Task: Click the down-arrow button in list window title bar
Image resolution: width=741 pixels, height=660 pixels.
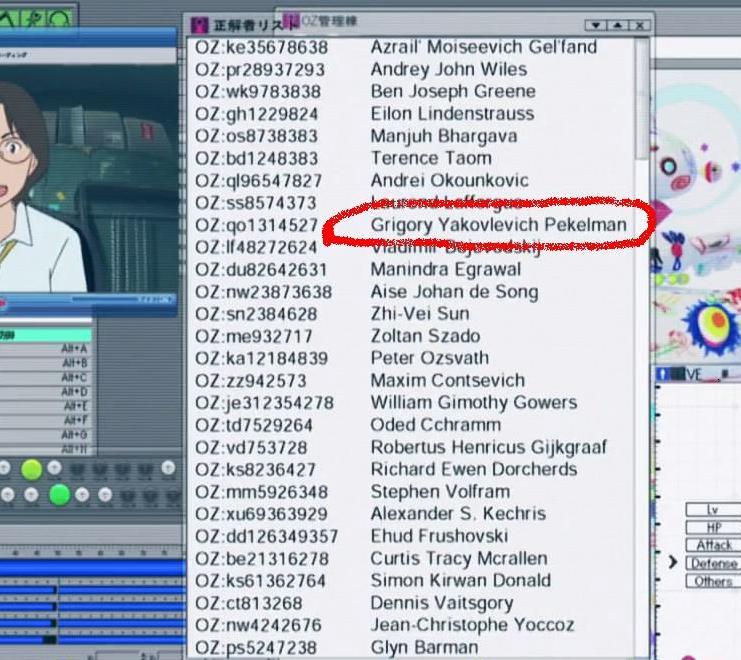Action: (x=596, y=25)
